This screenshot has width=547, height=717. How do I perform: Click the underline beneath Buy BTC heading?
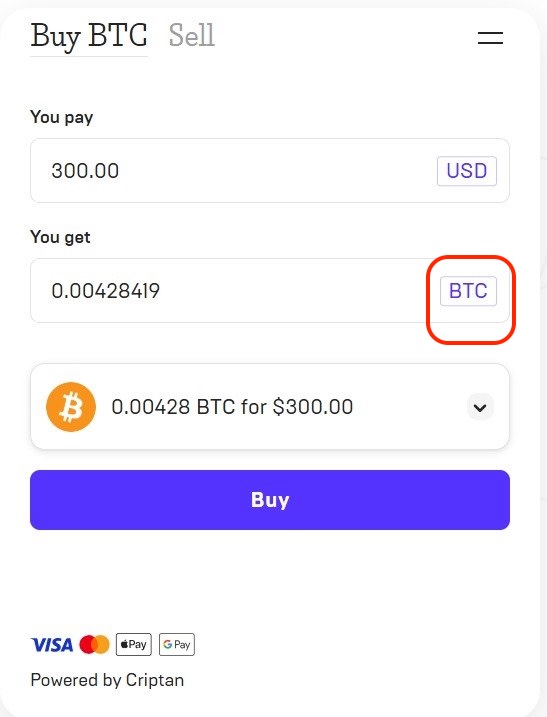pyautogui.click(x=89, y=57)
